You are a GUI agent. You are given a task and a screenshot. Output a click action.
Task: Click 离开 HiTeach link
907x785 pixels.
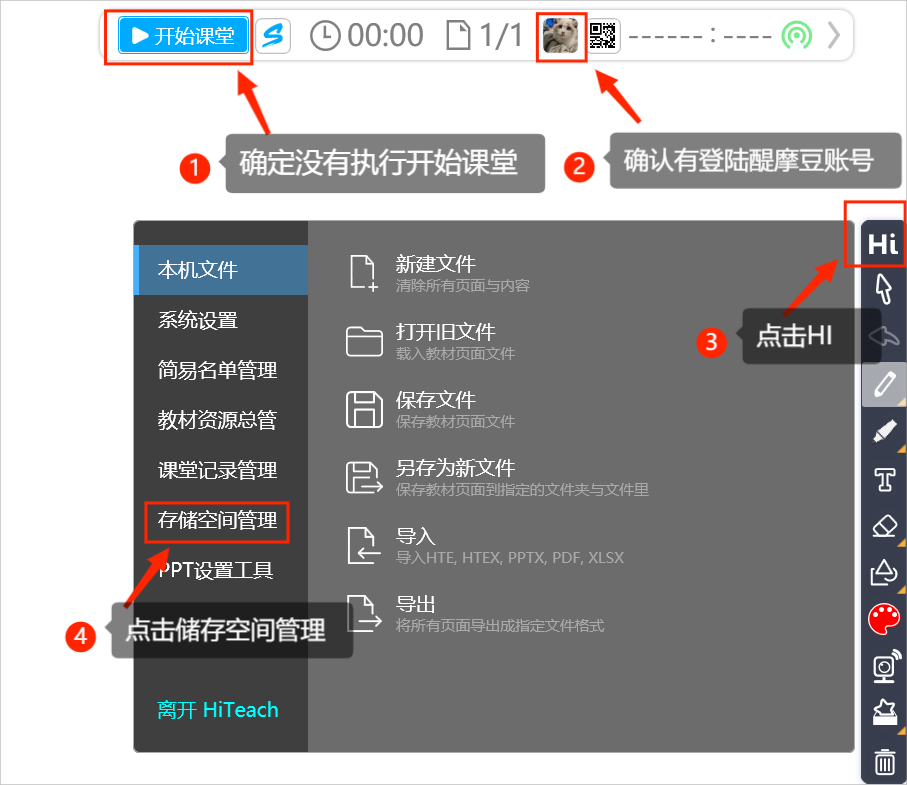pos(218,710)
